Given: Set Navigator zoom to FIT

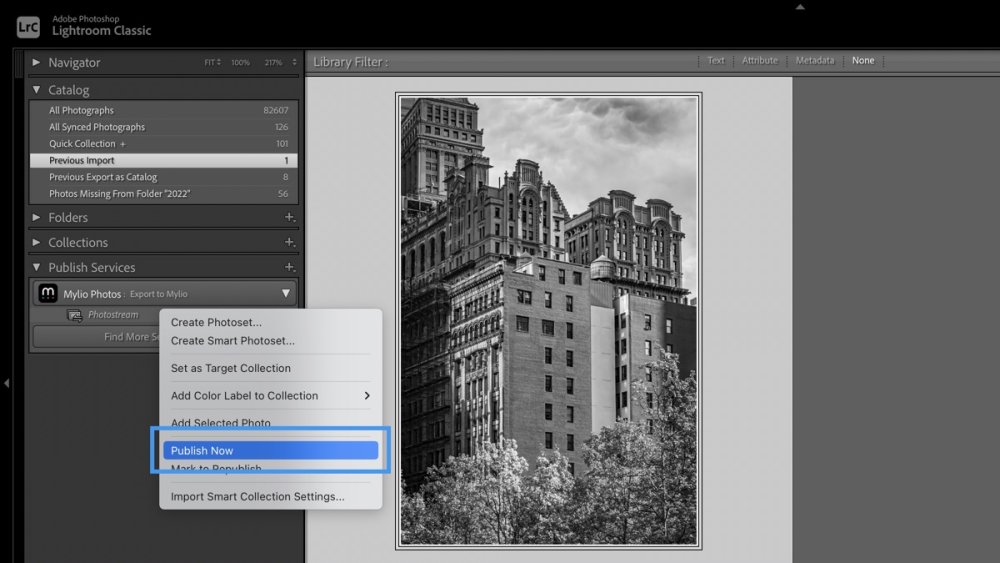Looking at the screenshot, I should tap(211, 63).
